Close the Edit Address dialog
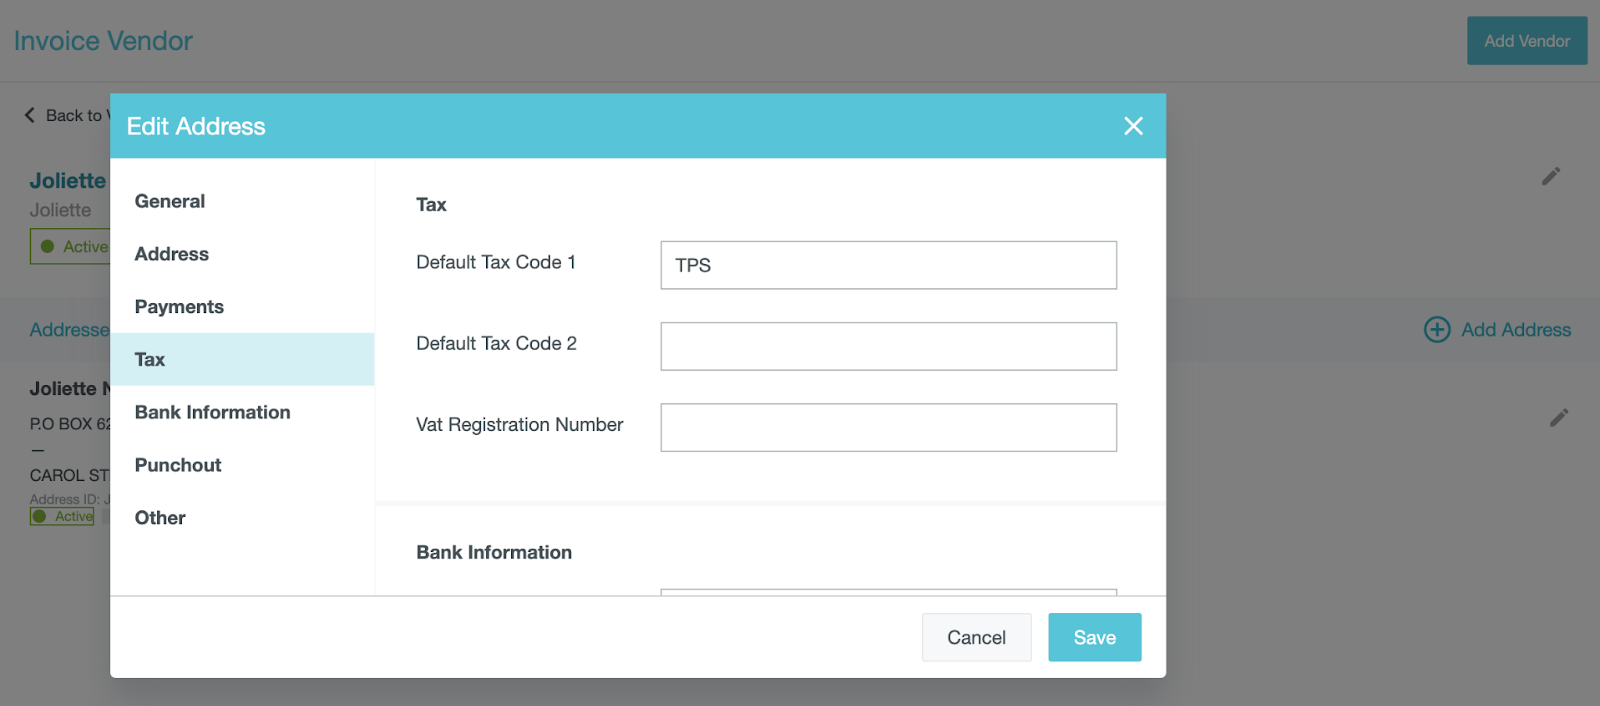The image size is (1600, 706). point(1133,126)
